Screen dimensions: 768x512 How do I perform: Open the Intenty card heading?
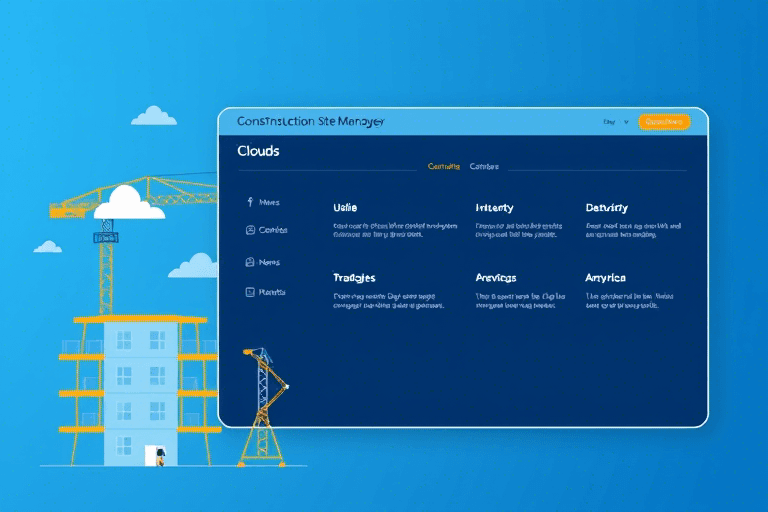tap(494, 208)
